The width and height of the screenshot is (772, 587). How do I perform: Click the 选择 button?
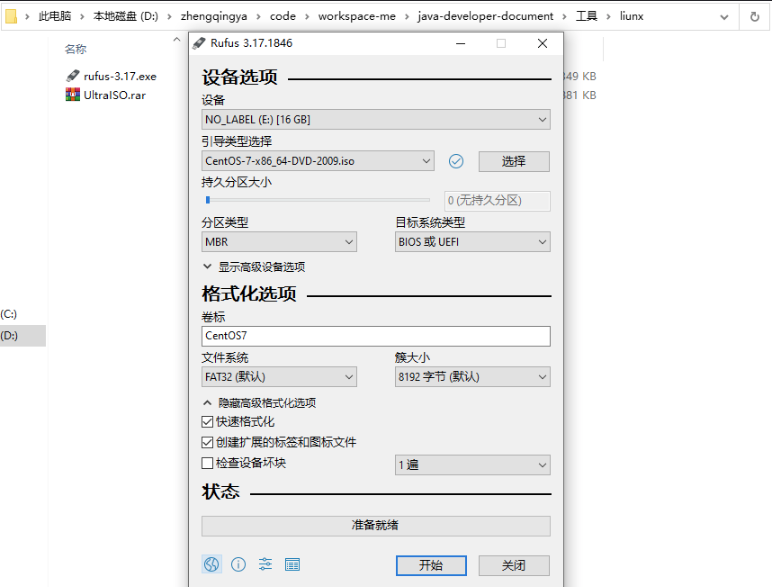(x=514, y=162)
